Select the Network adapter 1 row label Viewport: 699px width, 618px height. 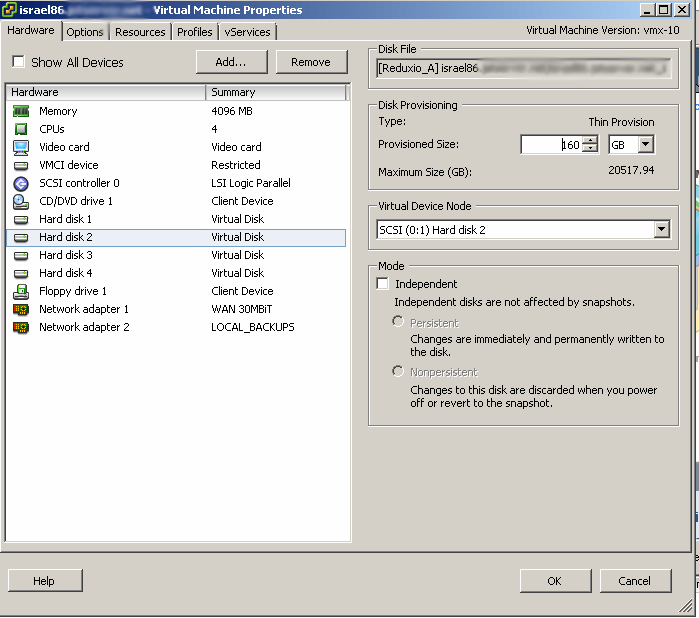[x=84, y=309]
